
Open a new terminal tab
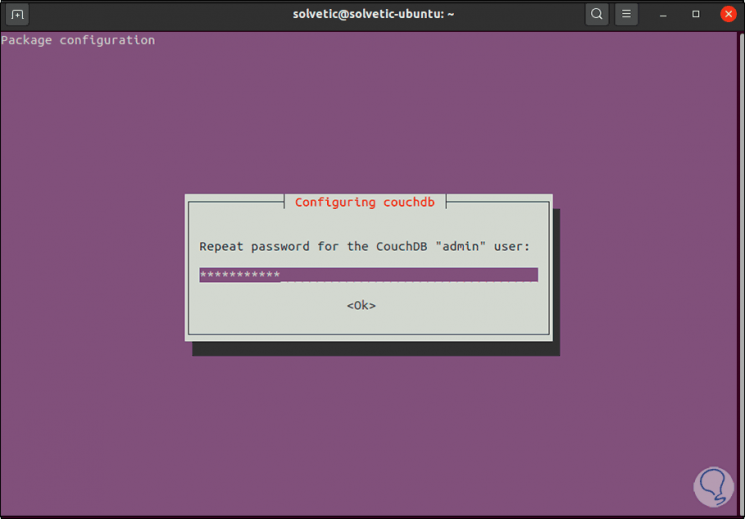17,14
